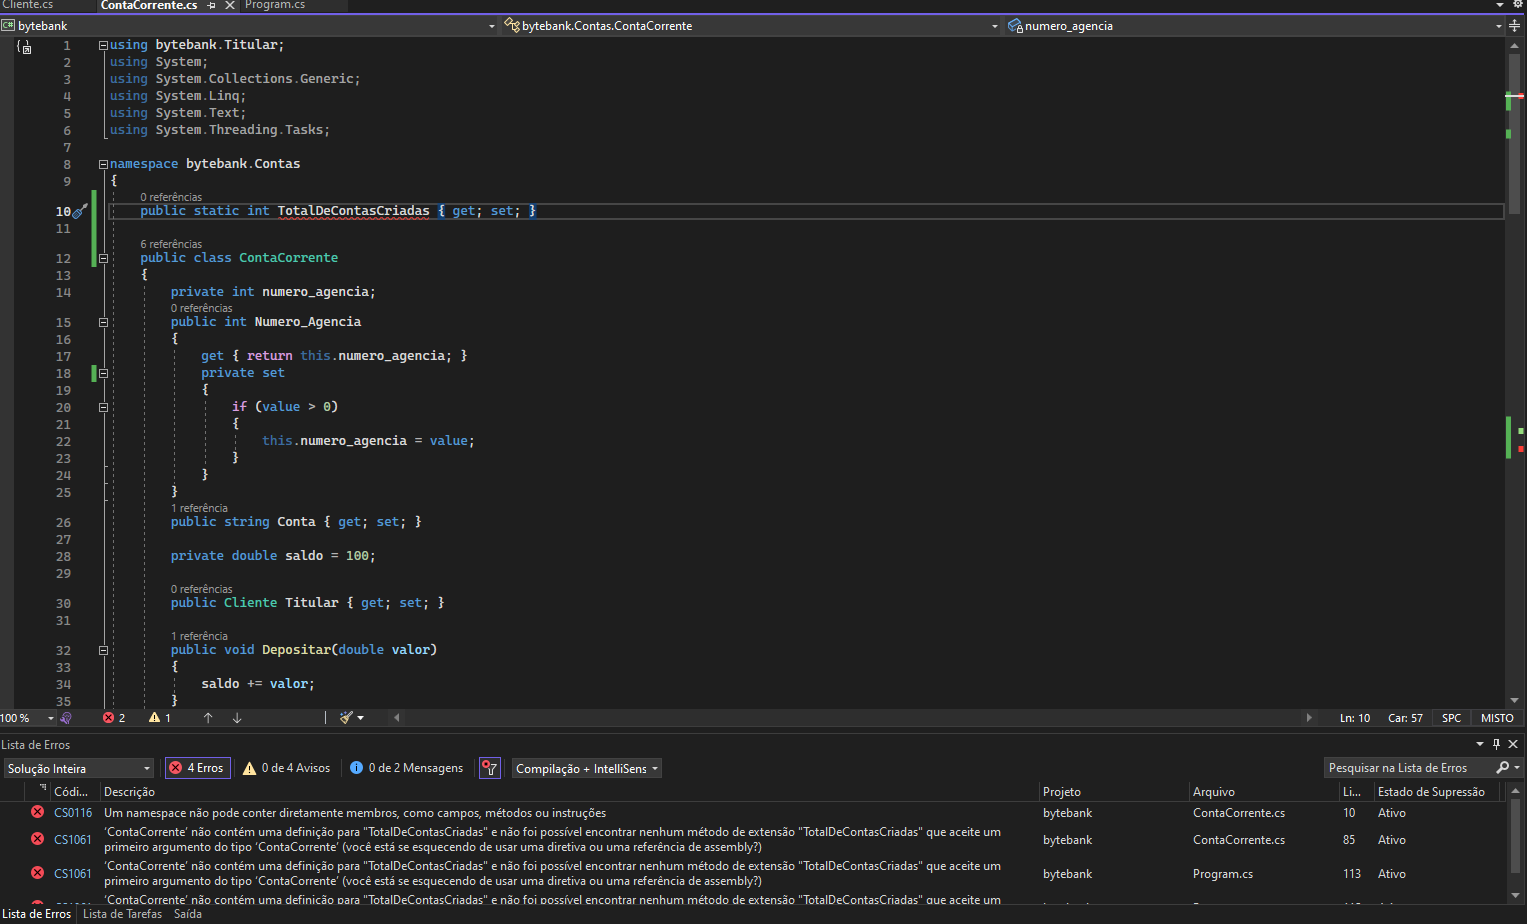1527x924 pixels.
Task: Click the editor split window handle
Action: pyautogui.click(x=1514, y=25)
